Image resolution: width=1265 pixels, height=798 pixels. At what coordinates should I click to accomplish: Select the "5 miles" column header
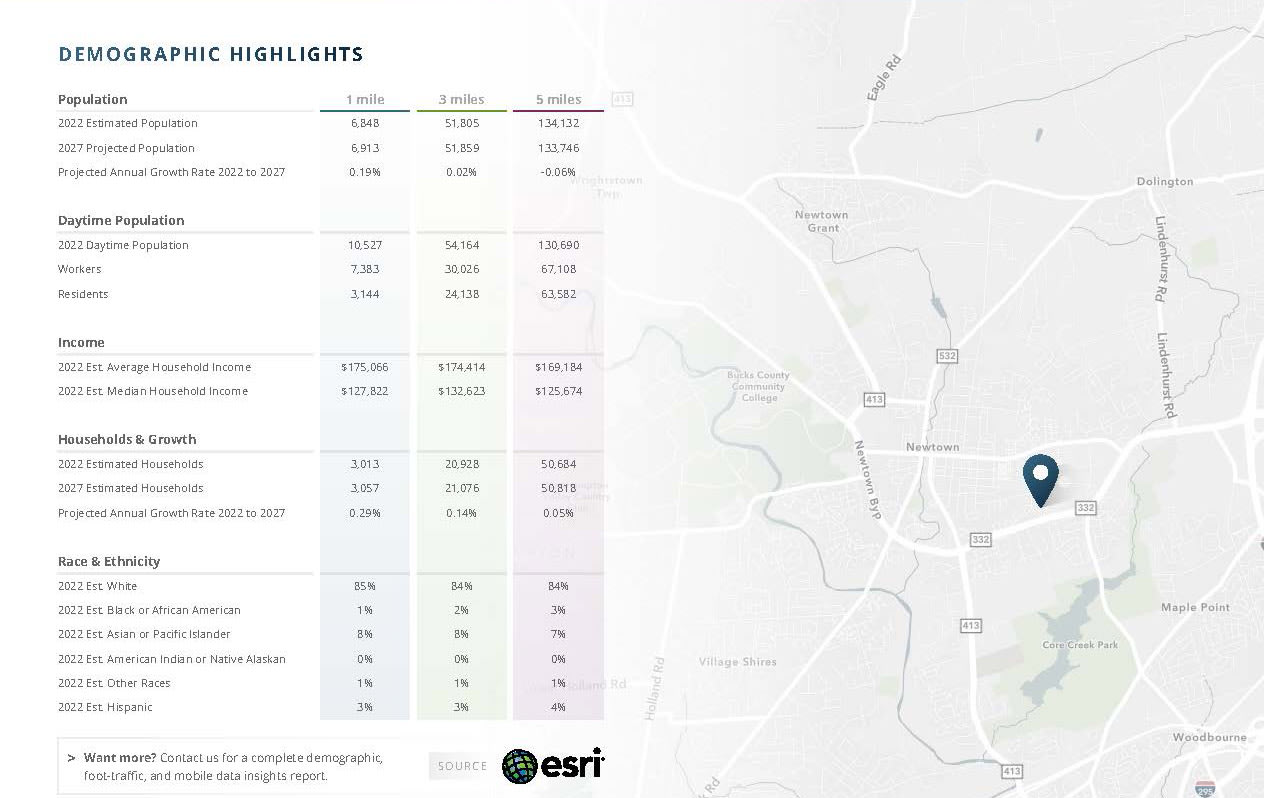[558, 99]
